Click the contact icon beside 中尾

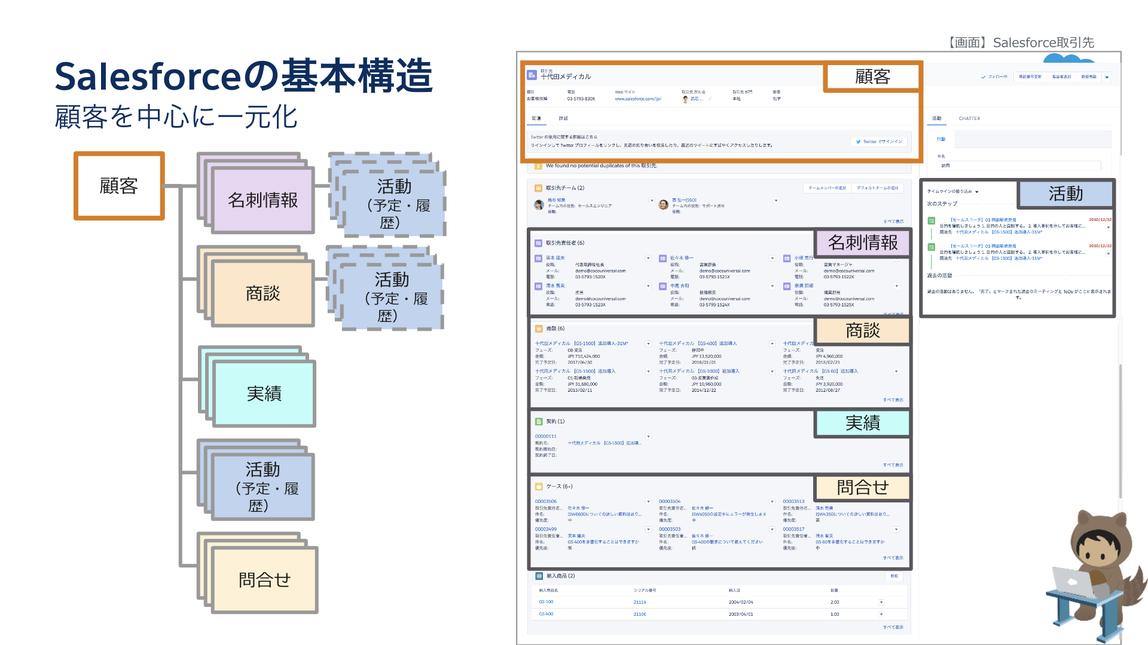coord(663,286)
